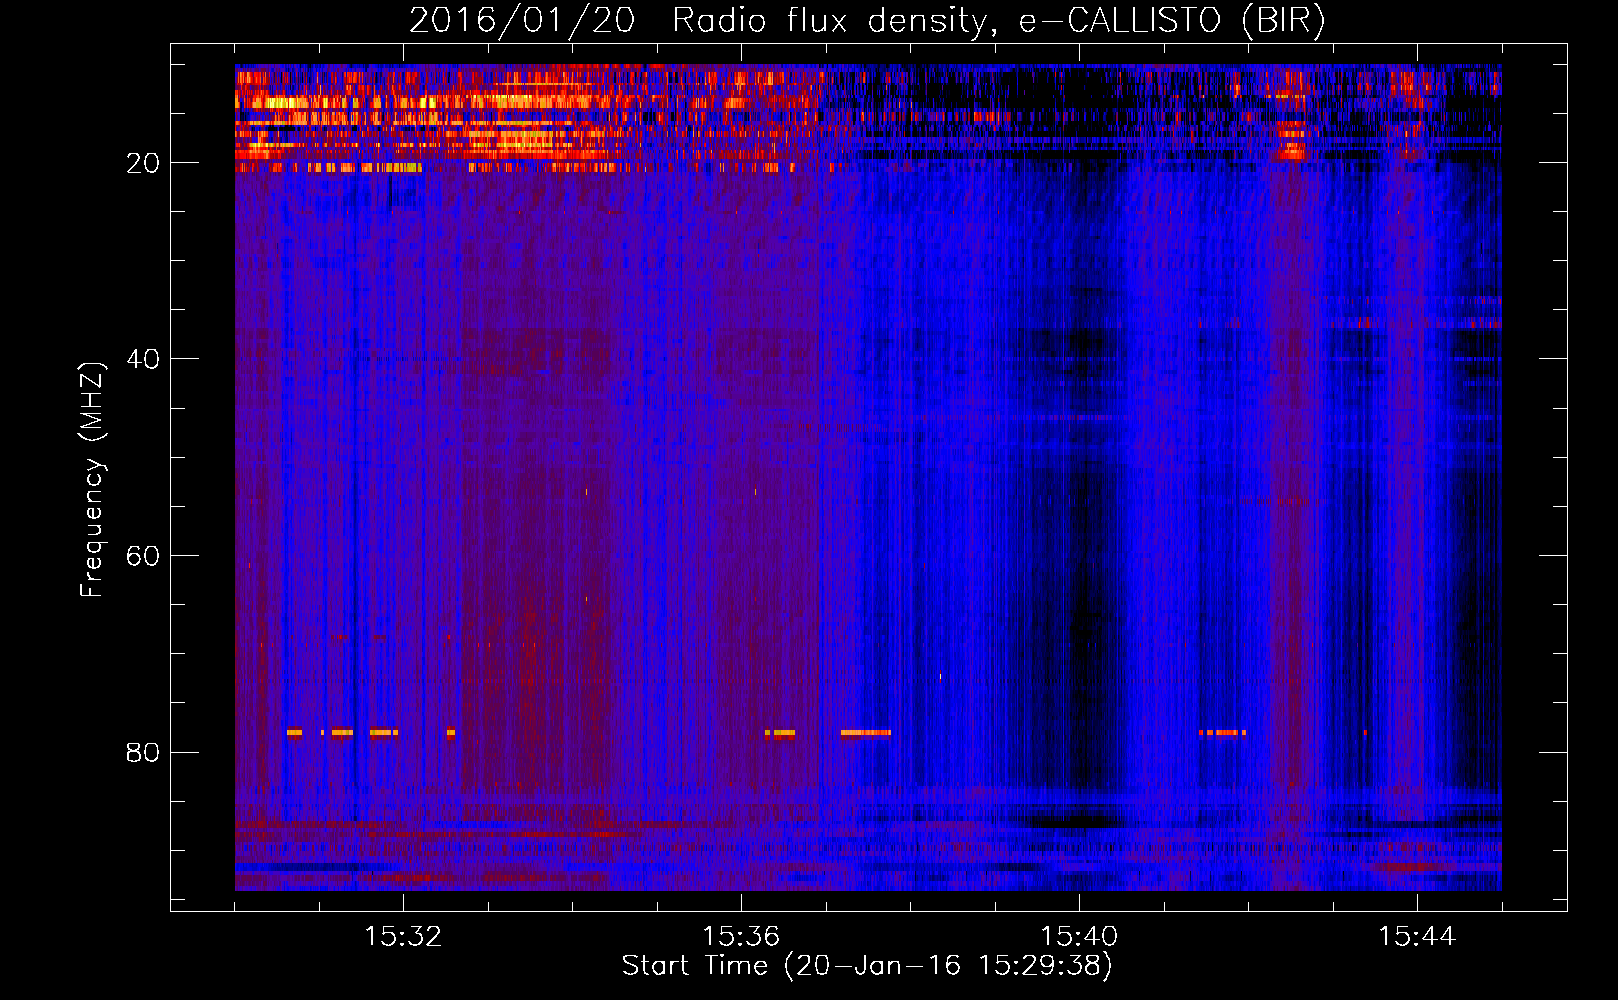Click the time tick label '15:32'
This screenshot has width=1618, height=1000.
click(403, 937)
